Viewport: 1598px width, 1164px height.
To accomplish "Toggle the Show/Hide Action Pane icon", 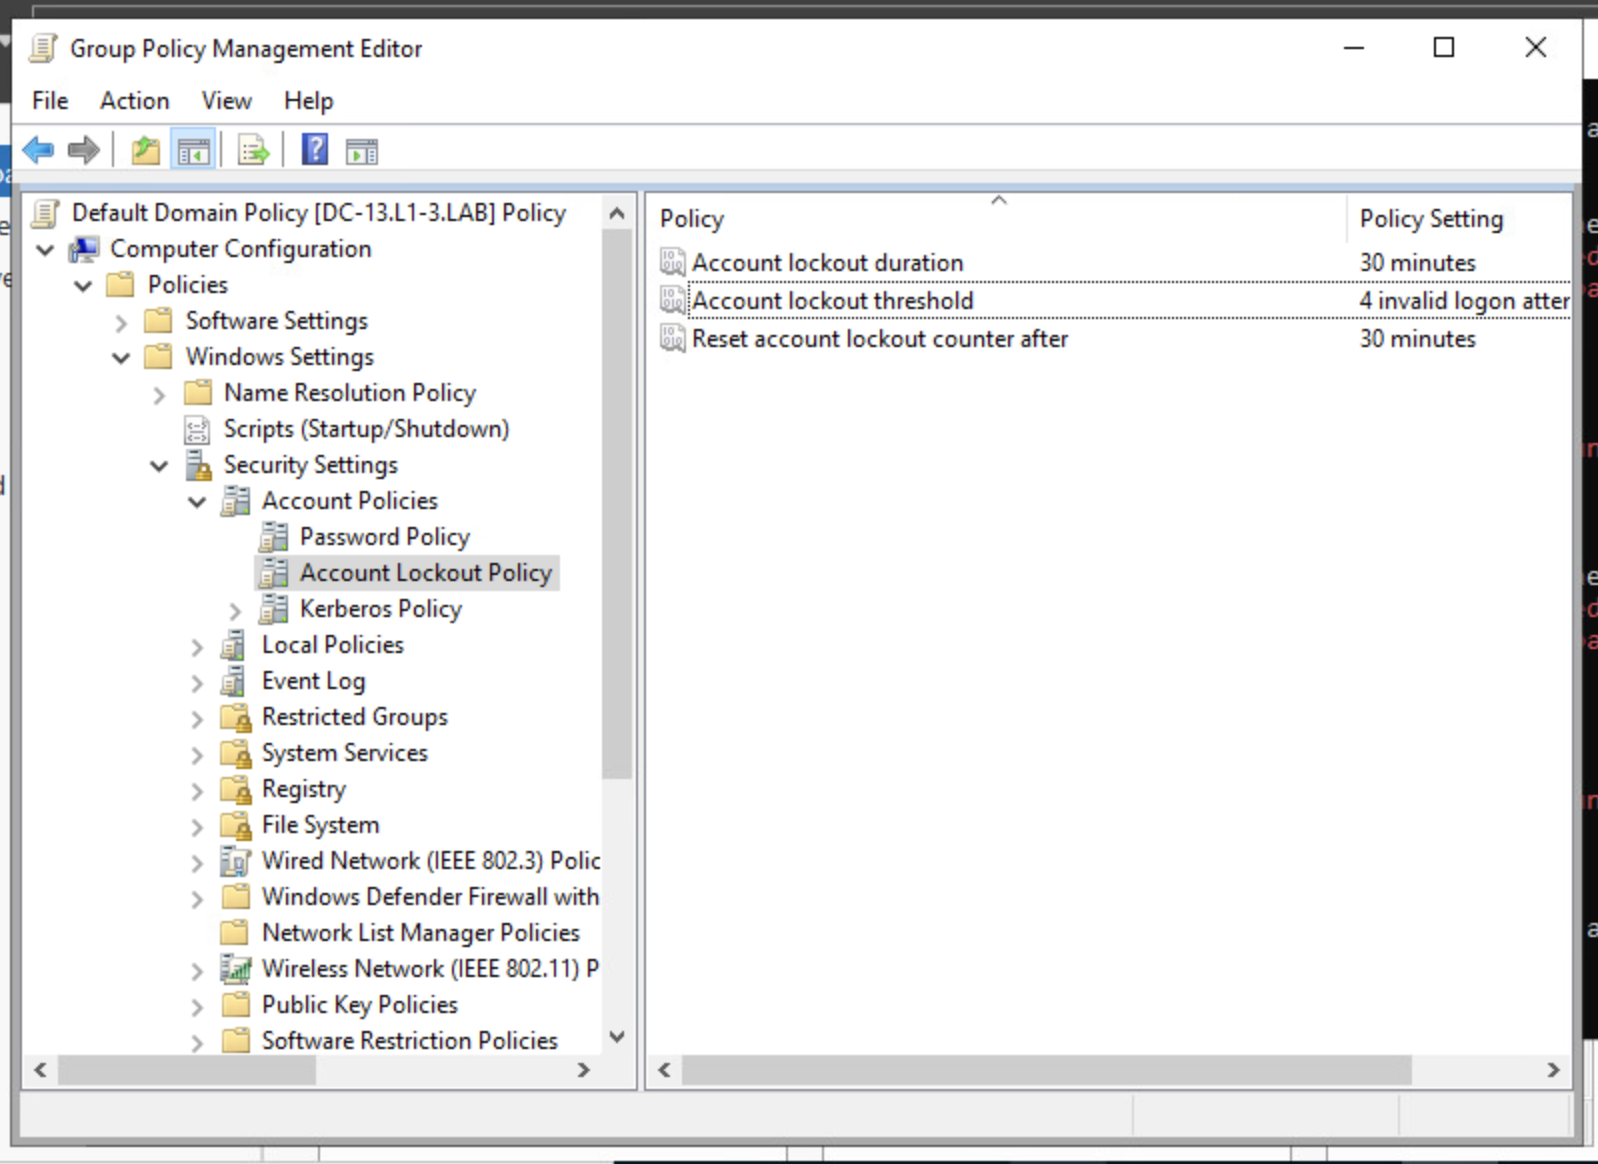I will [x=362, y=151].
